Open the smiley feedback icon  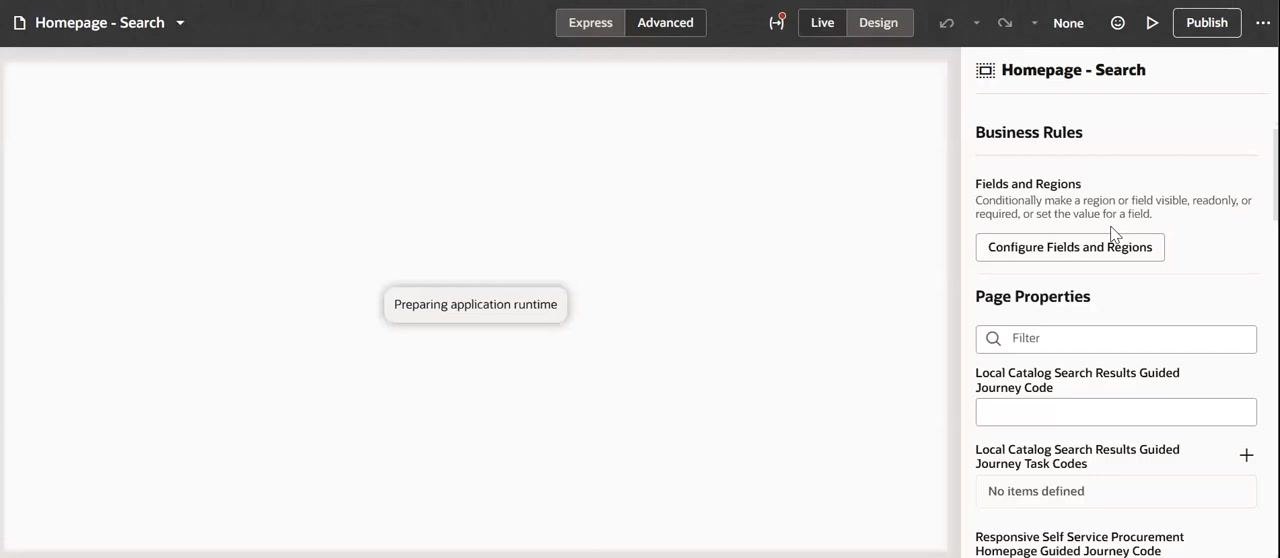[x=1118, y=23]
